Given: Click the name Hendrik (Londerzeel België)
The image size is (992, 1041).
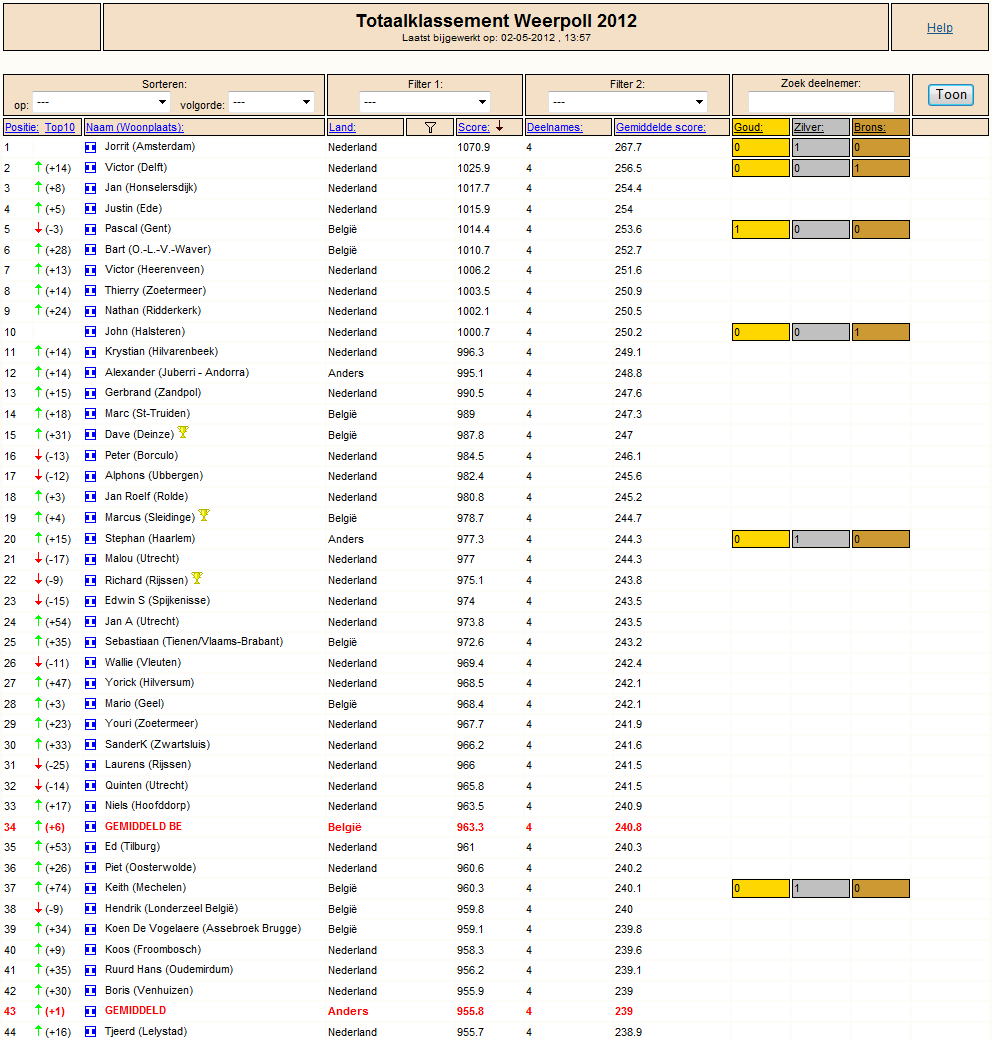Looking at the screenshot, I should coord(171,909).
